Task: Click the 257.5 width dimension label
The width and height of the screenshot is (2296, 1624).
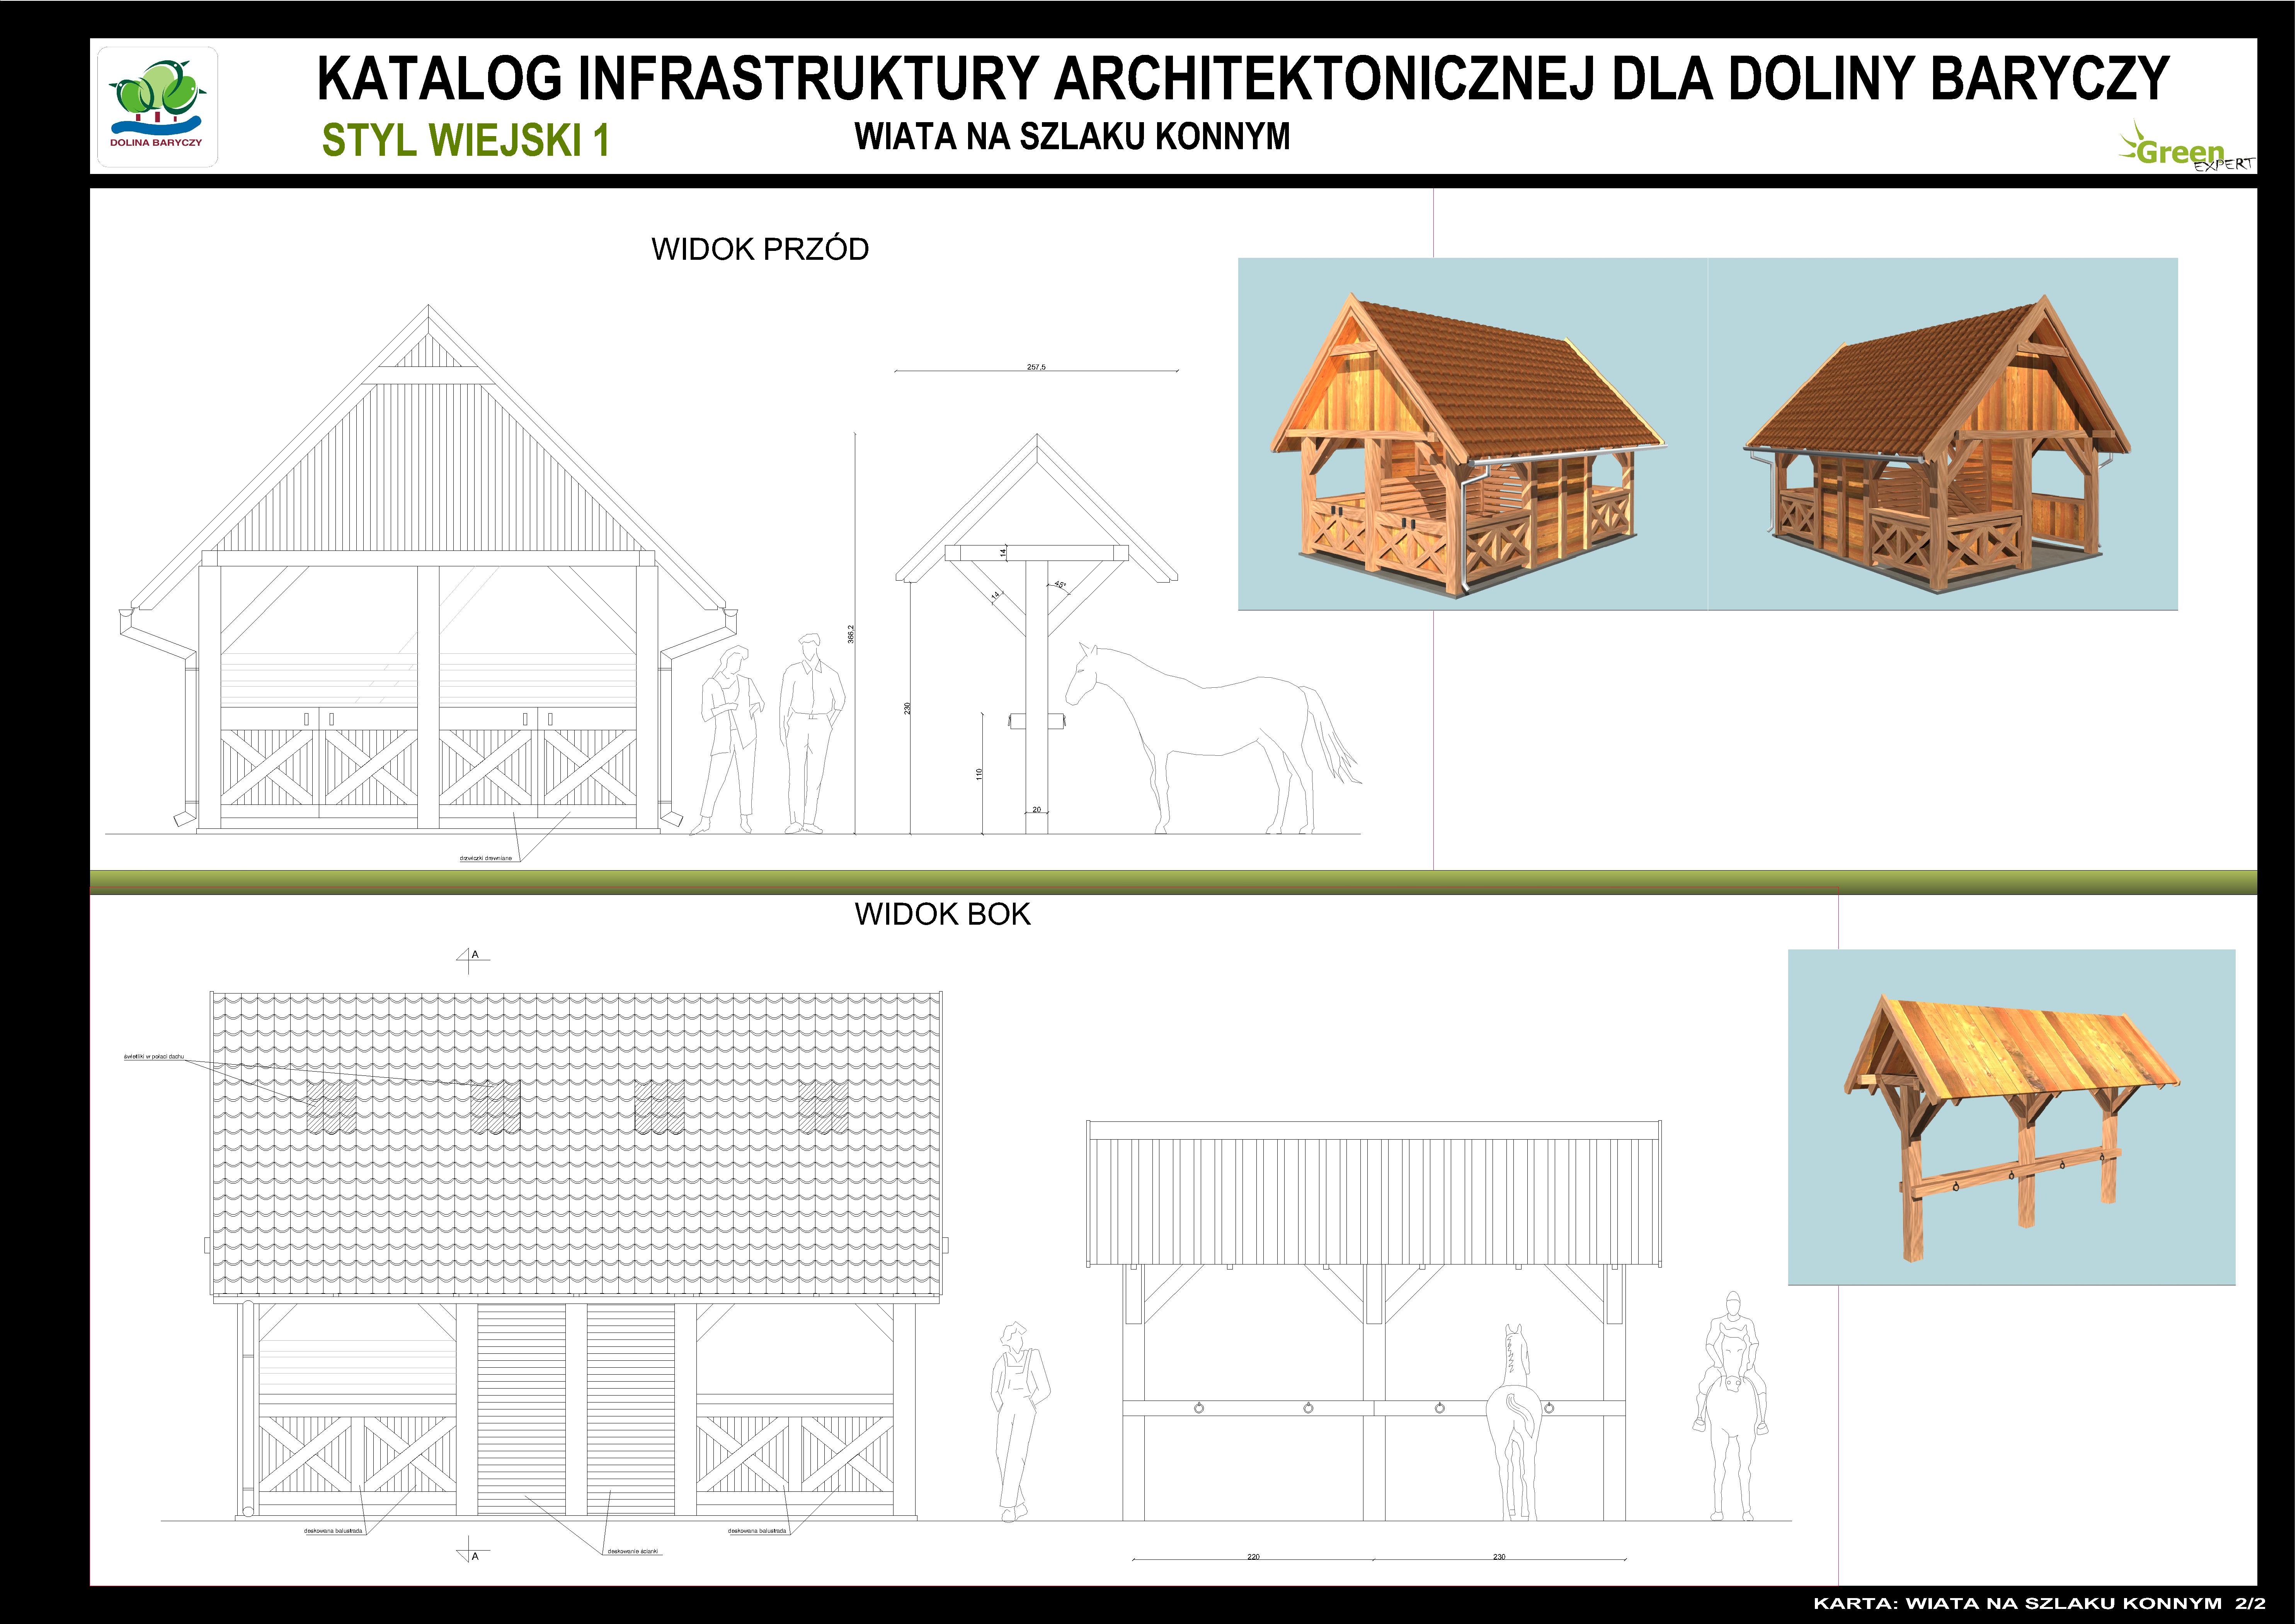Action: click(x=1036, y=367)
